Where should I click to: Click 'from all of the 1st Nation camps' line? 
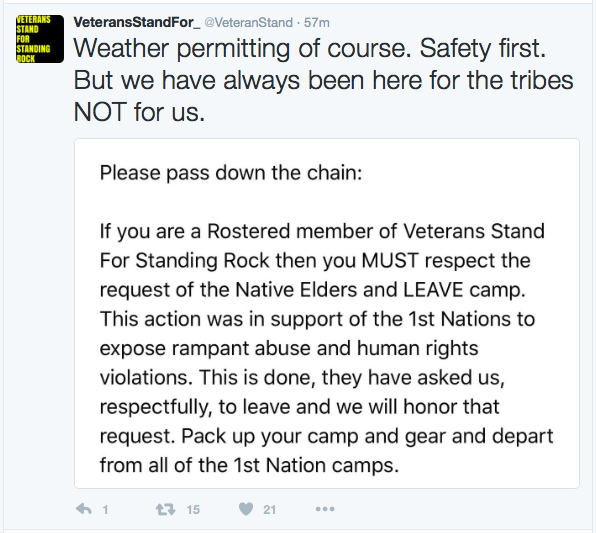pos(249,465)
